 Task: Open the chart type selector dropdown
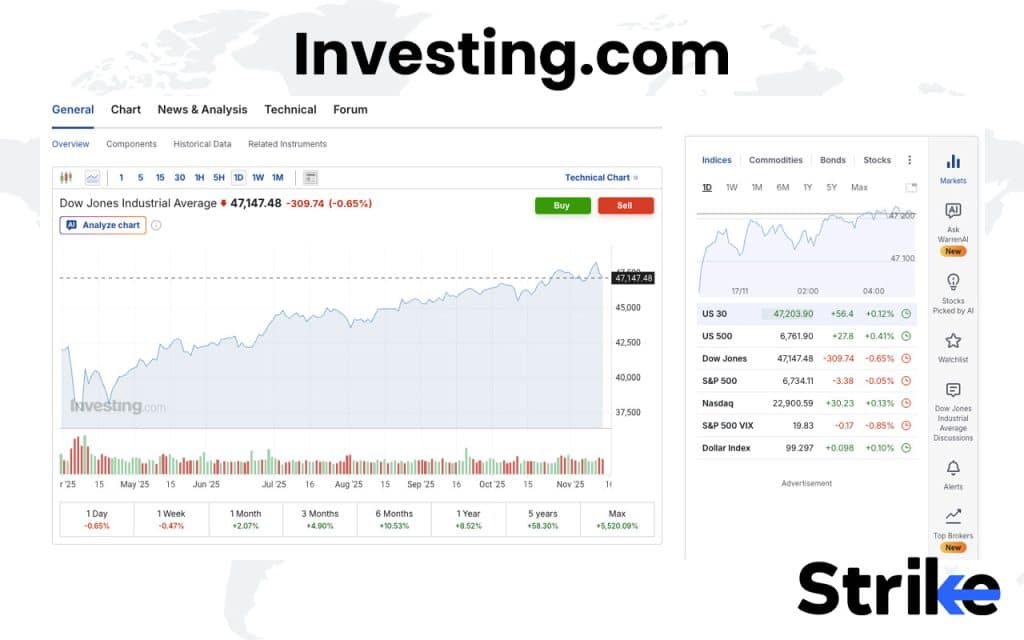point(310,177)
